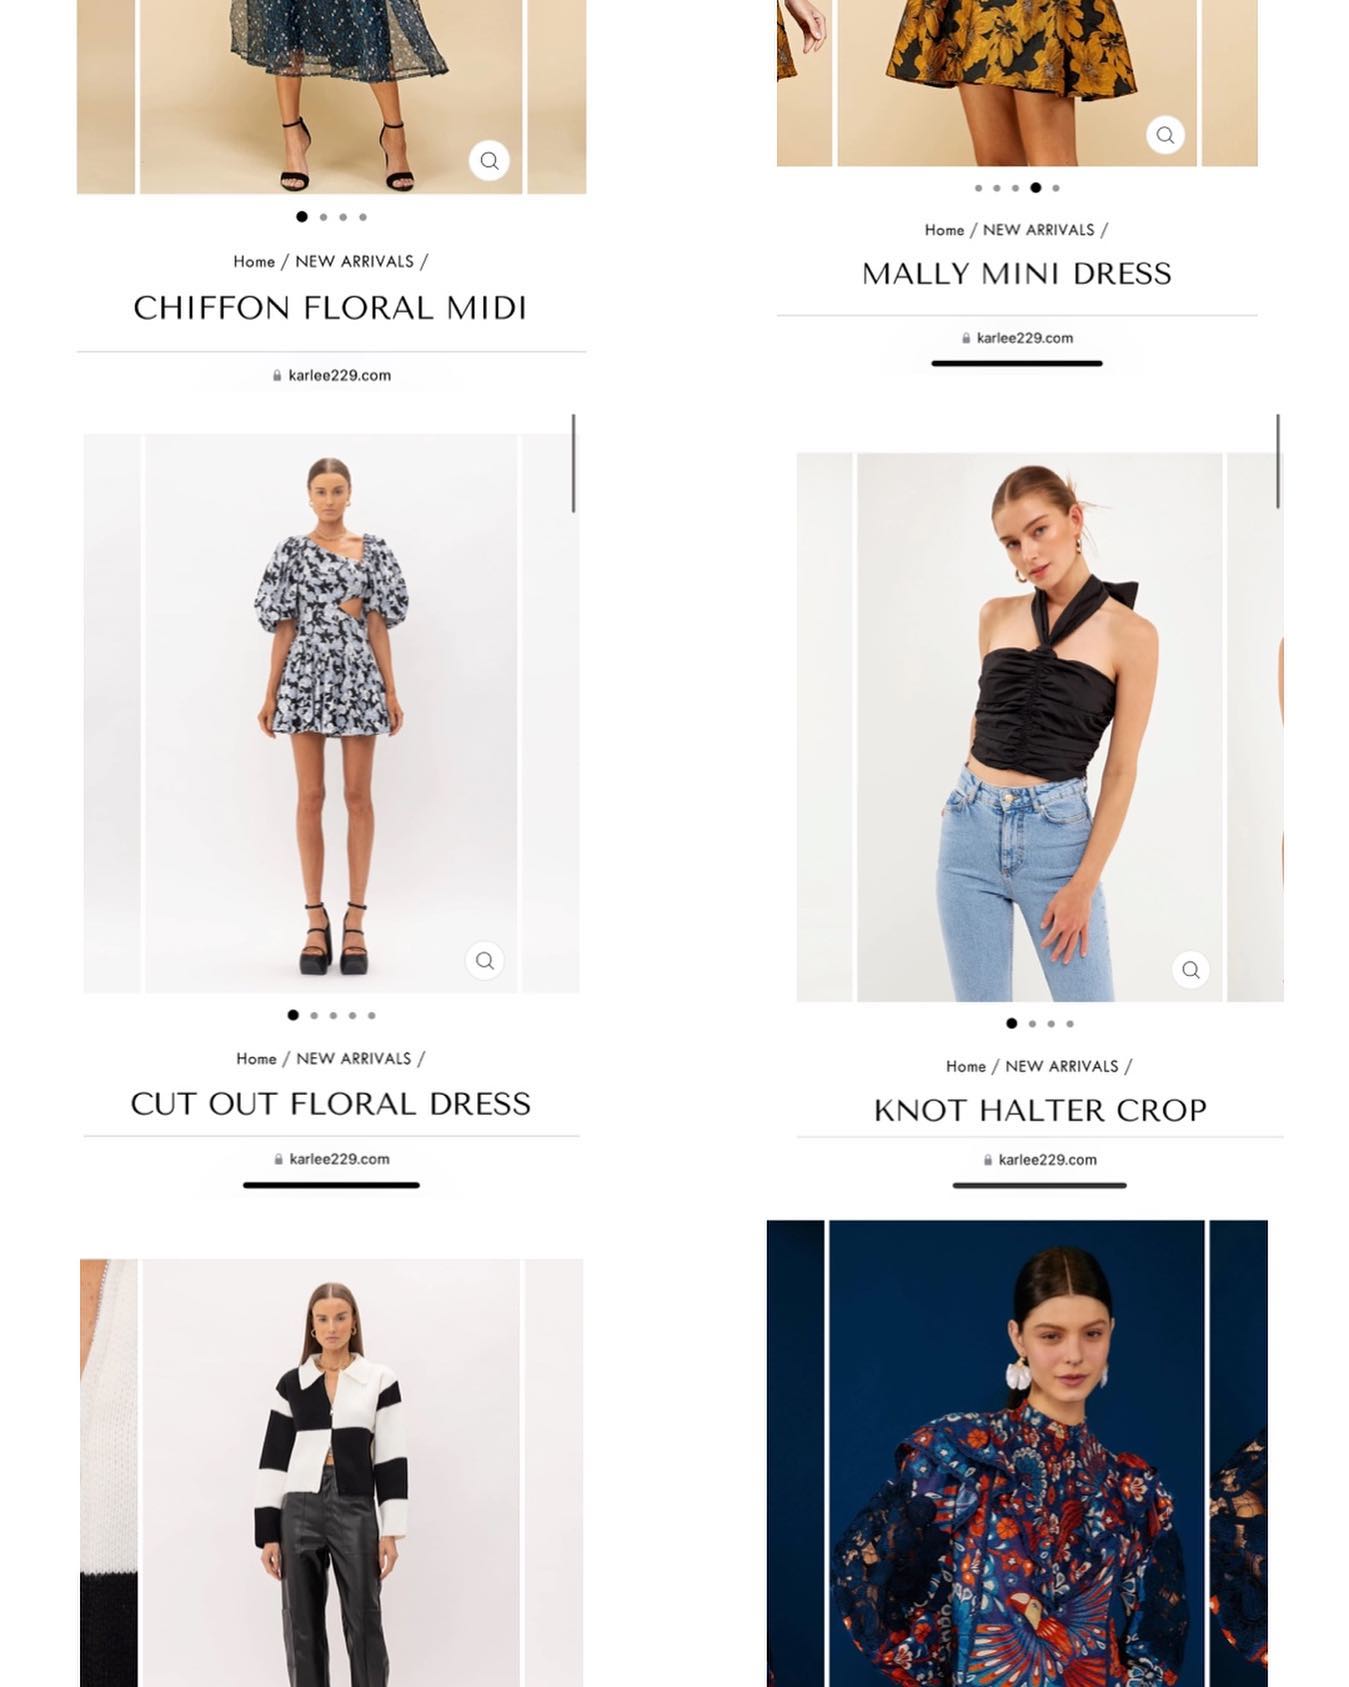Select the third carousel dot under Cut Out Floral Dress image

[333, 1015]
